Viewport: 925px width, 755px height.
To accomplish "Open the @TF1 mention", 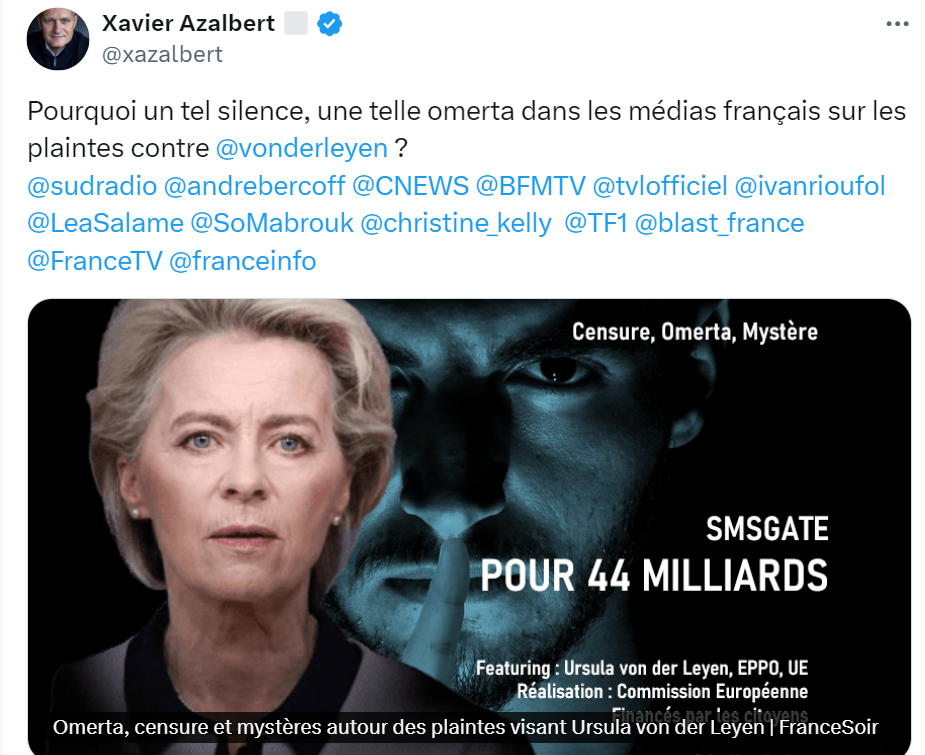I will (x=596, y=224).
